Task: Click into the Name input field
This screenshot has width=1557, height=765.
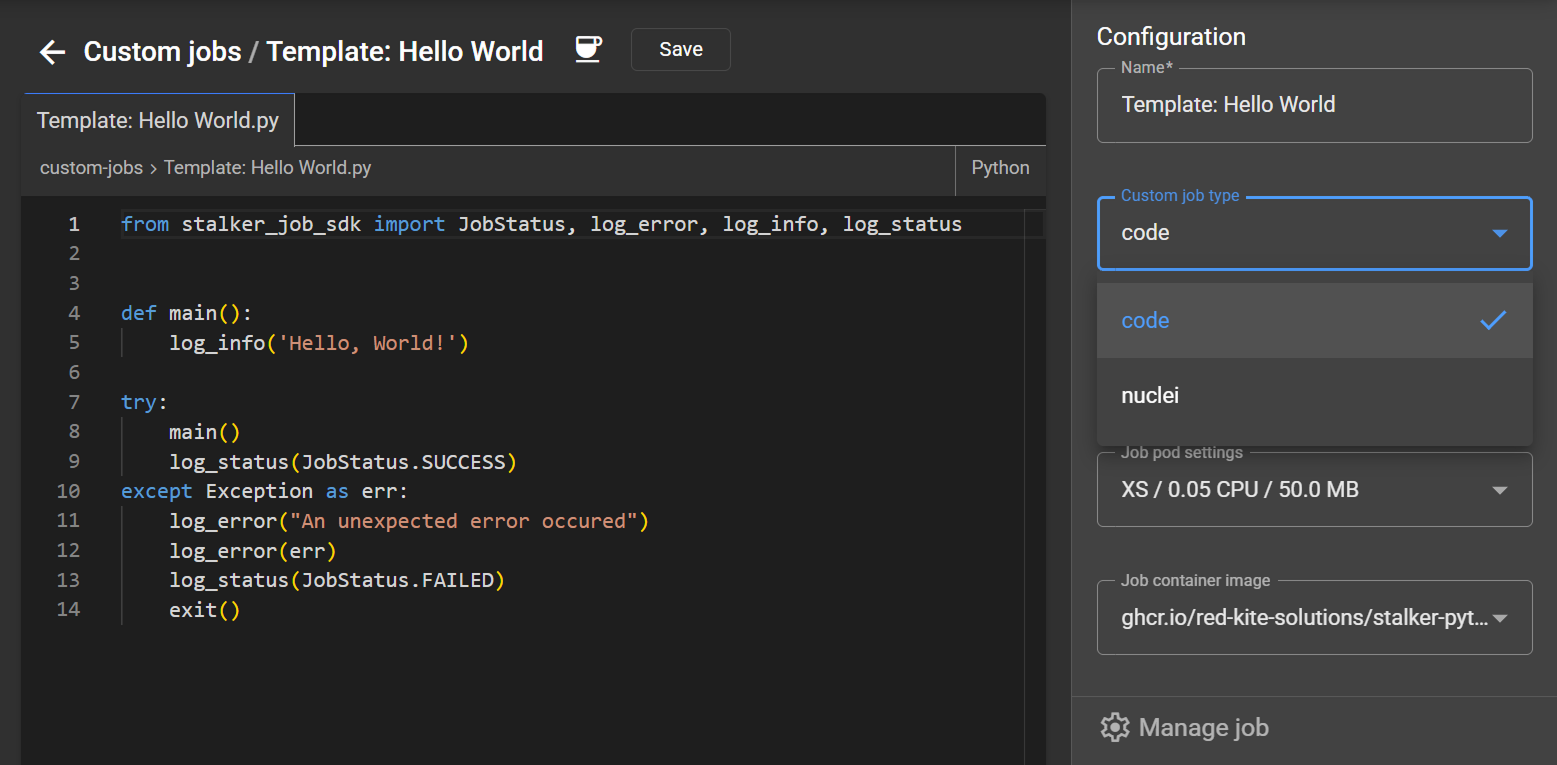Action: [1314, 105]
